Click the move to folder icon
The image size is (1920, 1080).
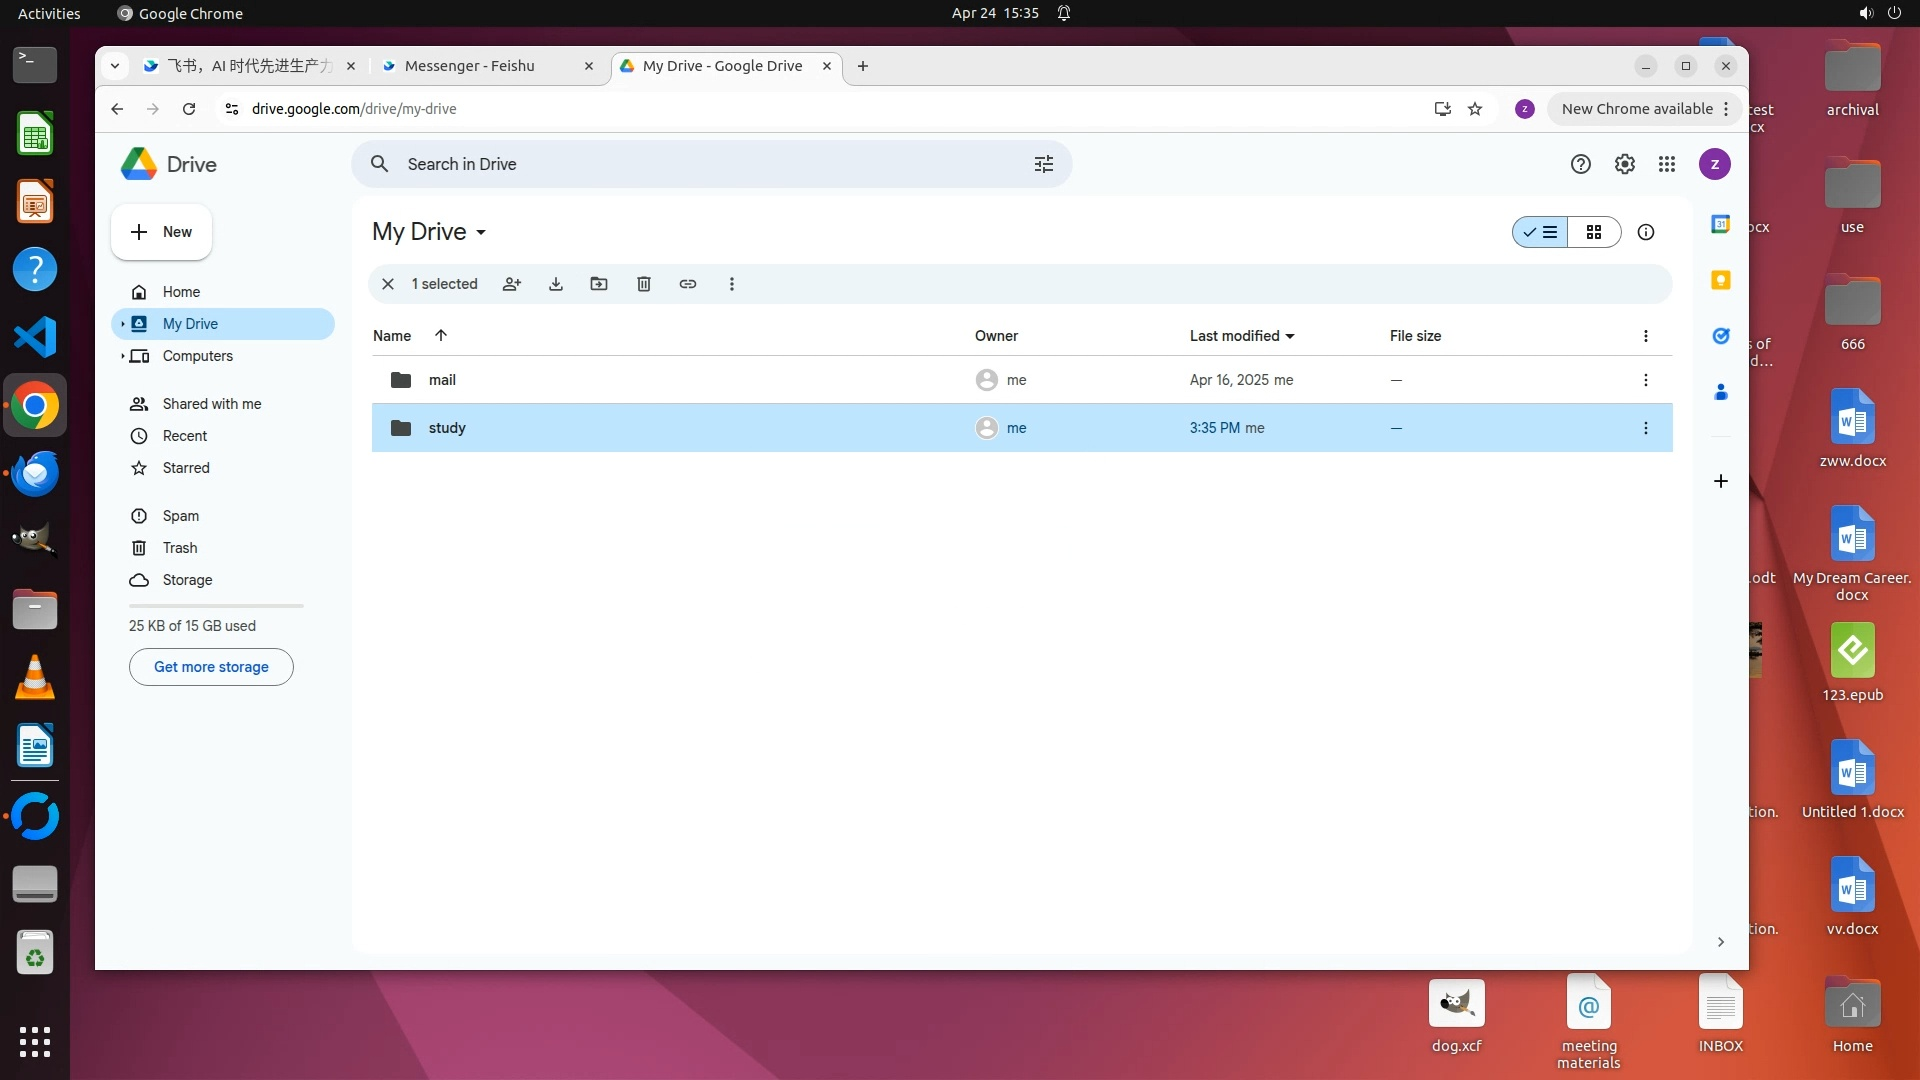(599, 284)
